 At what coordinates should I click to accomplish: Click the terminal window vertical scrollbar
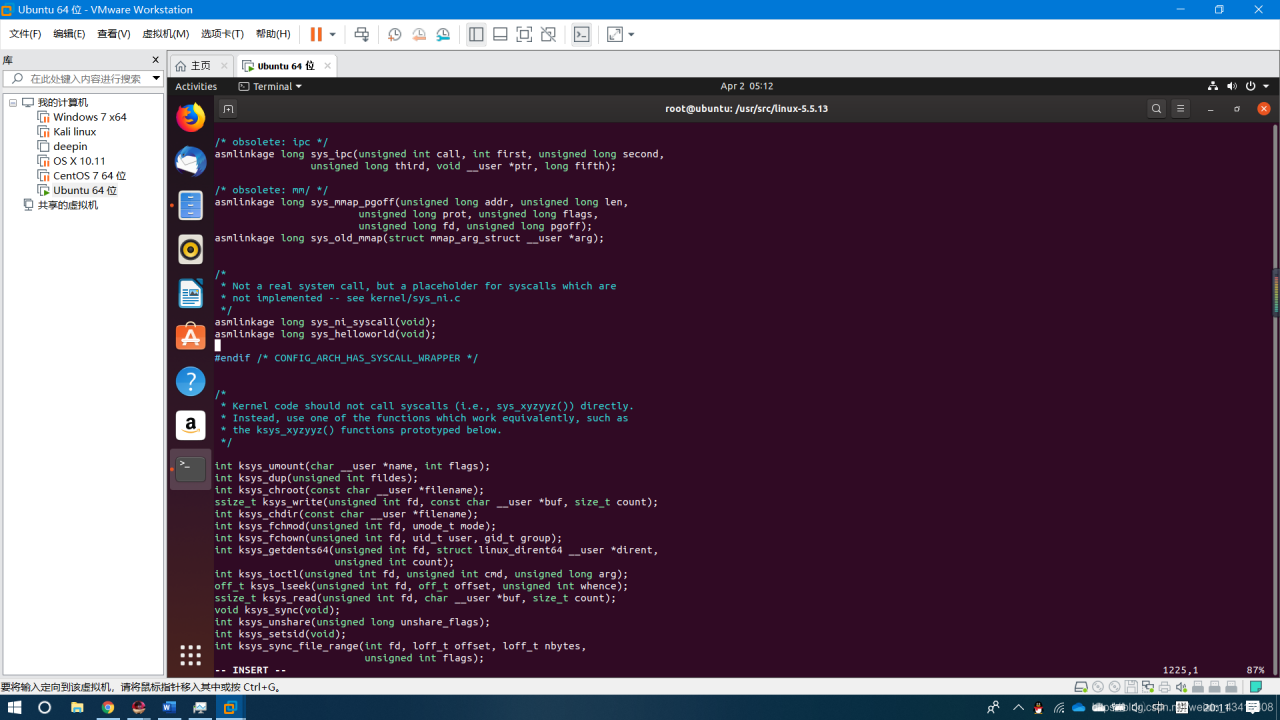(x=1273, y=398)
